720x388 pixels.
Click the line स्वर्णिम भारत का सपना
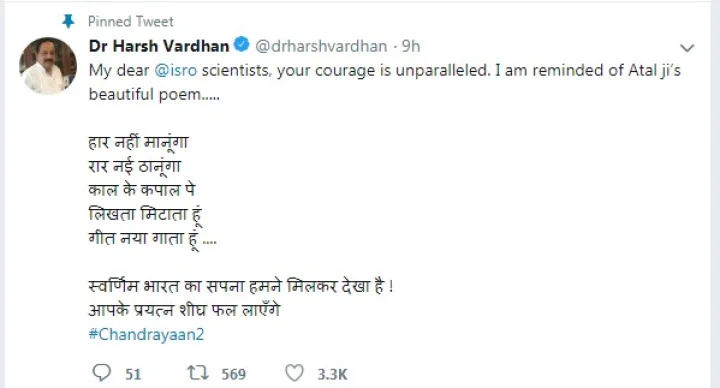tap(241, 286)
